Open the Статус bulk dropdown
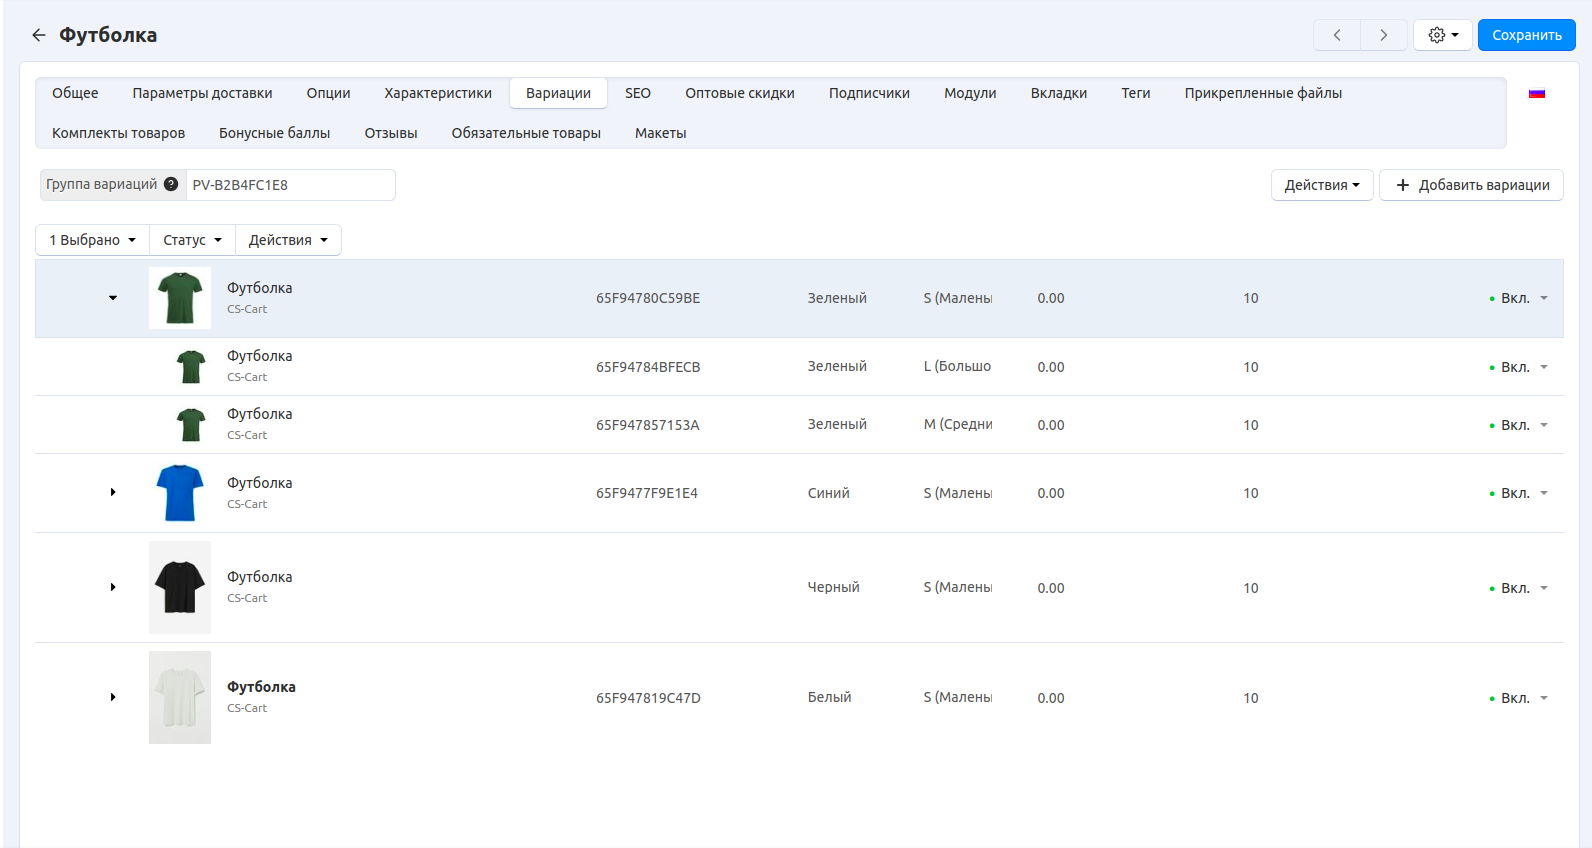Image resolution: width=1592 pixels, height=848 pixels. (x=192, y=240)
